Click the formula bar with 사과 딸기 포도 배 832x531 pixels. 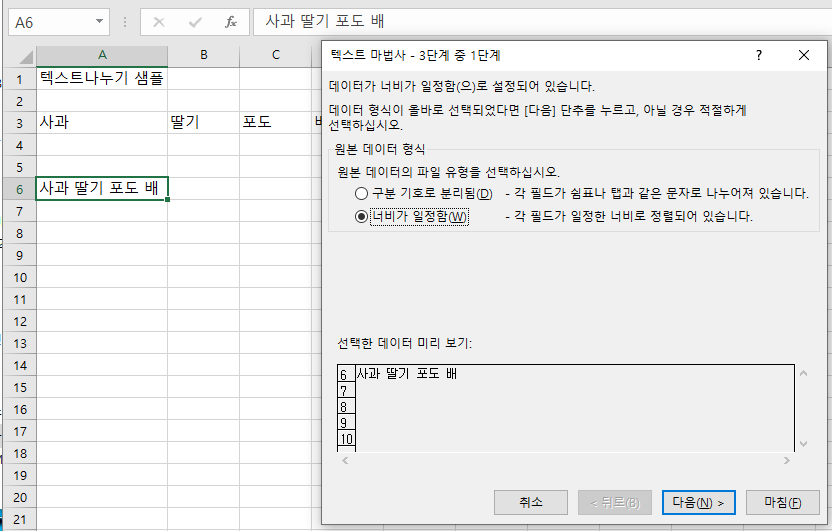[x=542, y=22]
